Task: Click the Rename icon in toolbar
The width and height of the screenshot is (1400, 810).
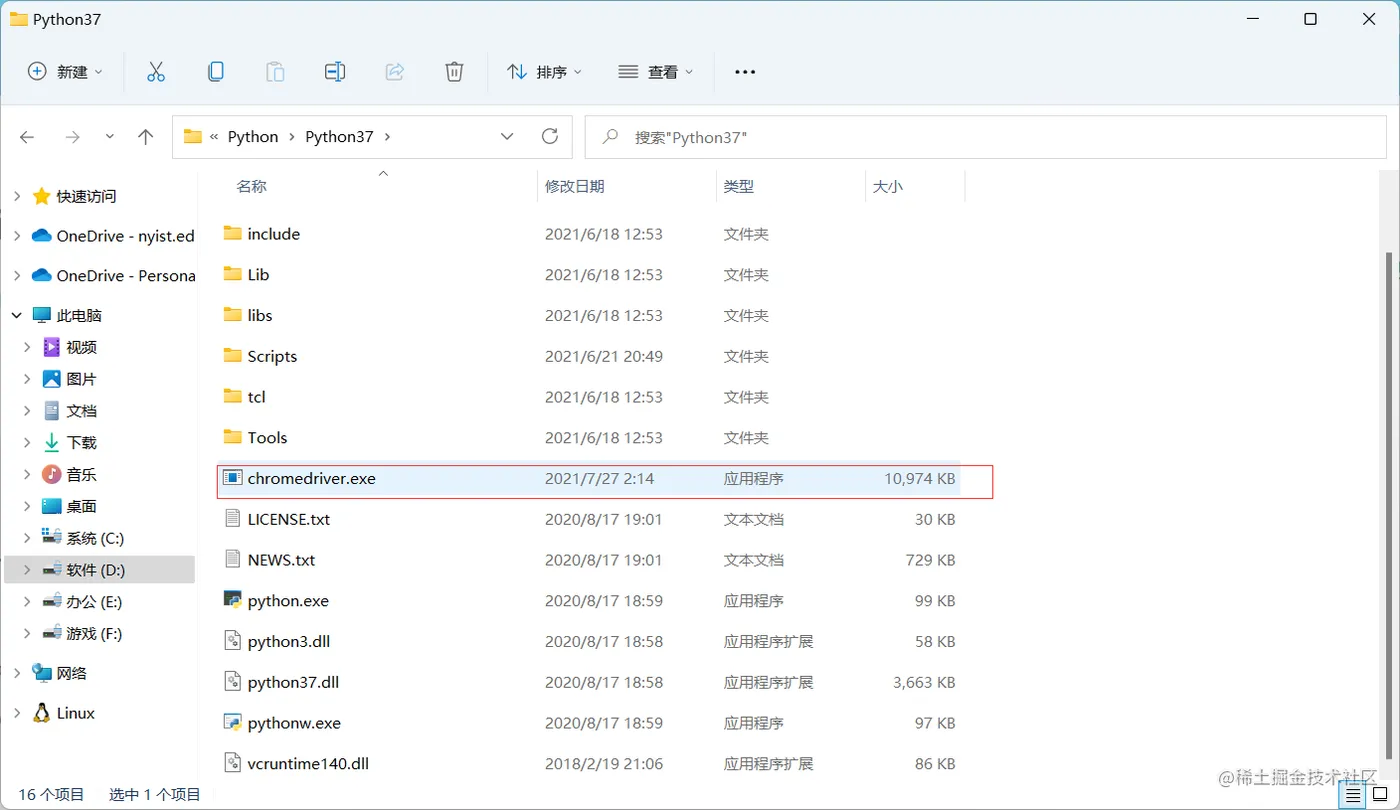Action: 335,72
